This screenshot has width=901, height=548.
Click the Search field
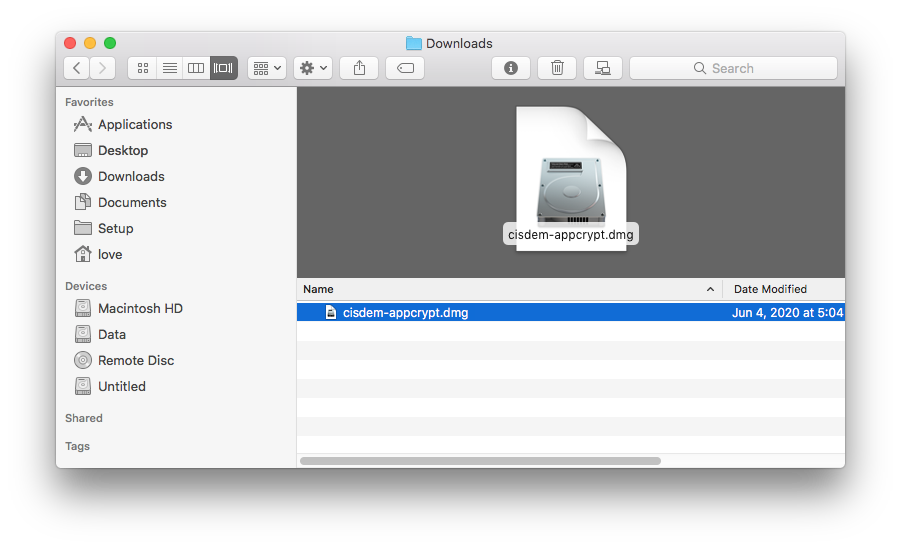click(x=733, y=68)
